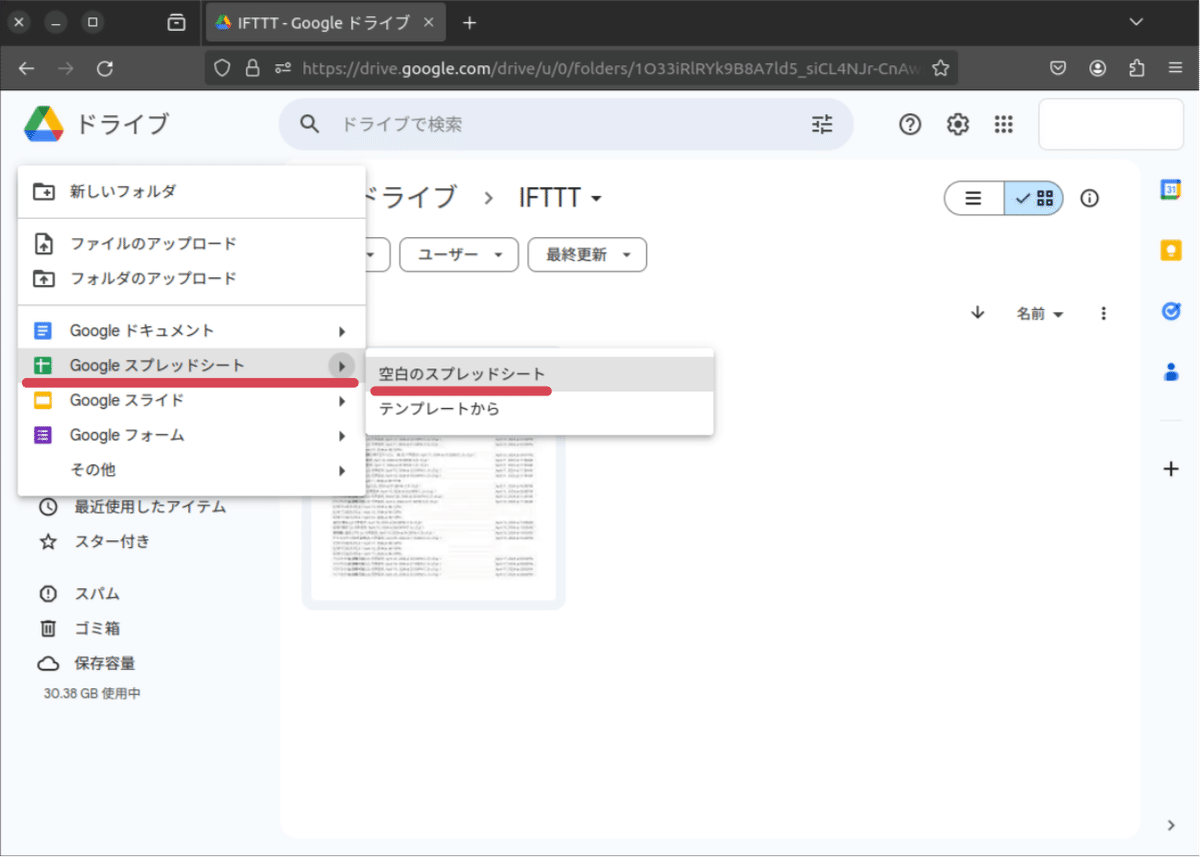Screen dimensions: 1200x857
Task: Go back in browser history
Action: pos(27,68)
